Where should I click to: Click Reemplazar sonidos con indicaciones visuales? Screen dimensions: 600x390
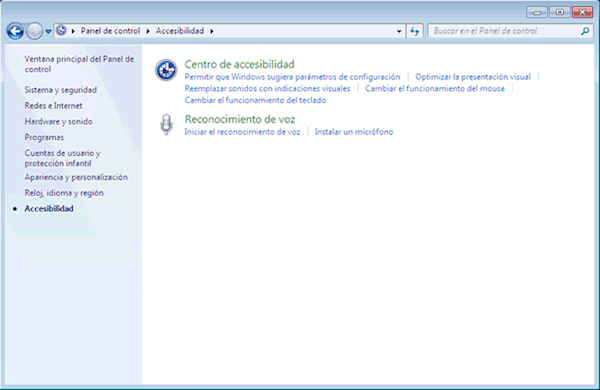[x=267, y=89]
